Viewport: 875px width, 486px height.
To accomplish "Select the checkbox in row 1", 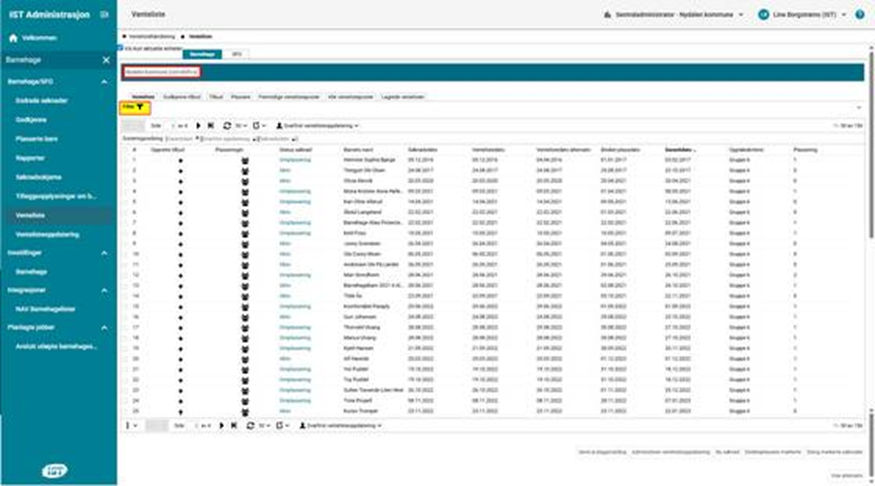I will click(x=125, y=159).
